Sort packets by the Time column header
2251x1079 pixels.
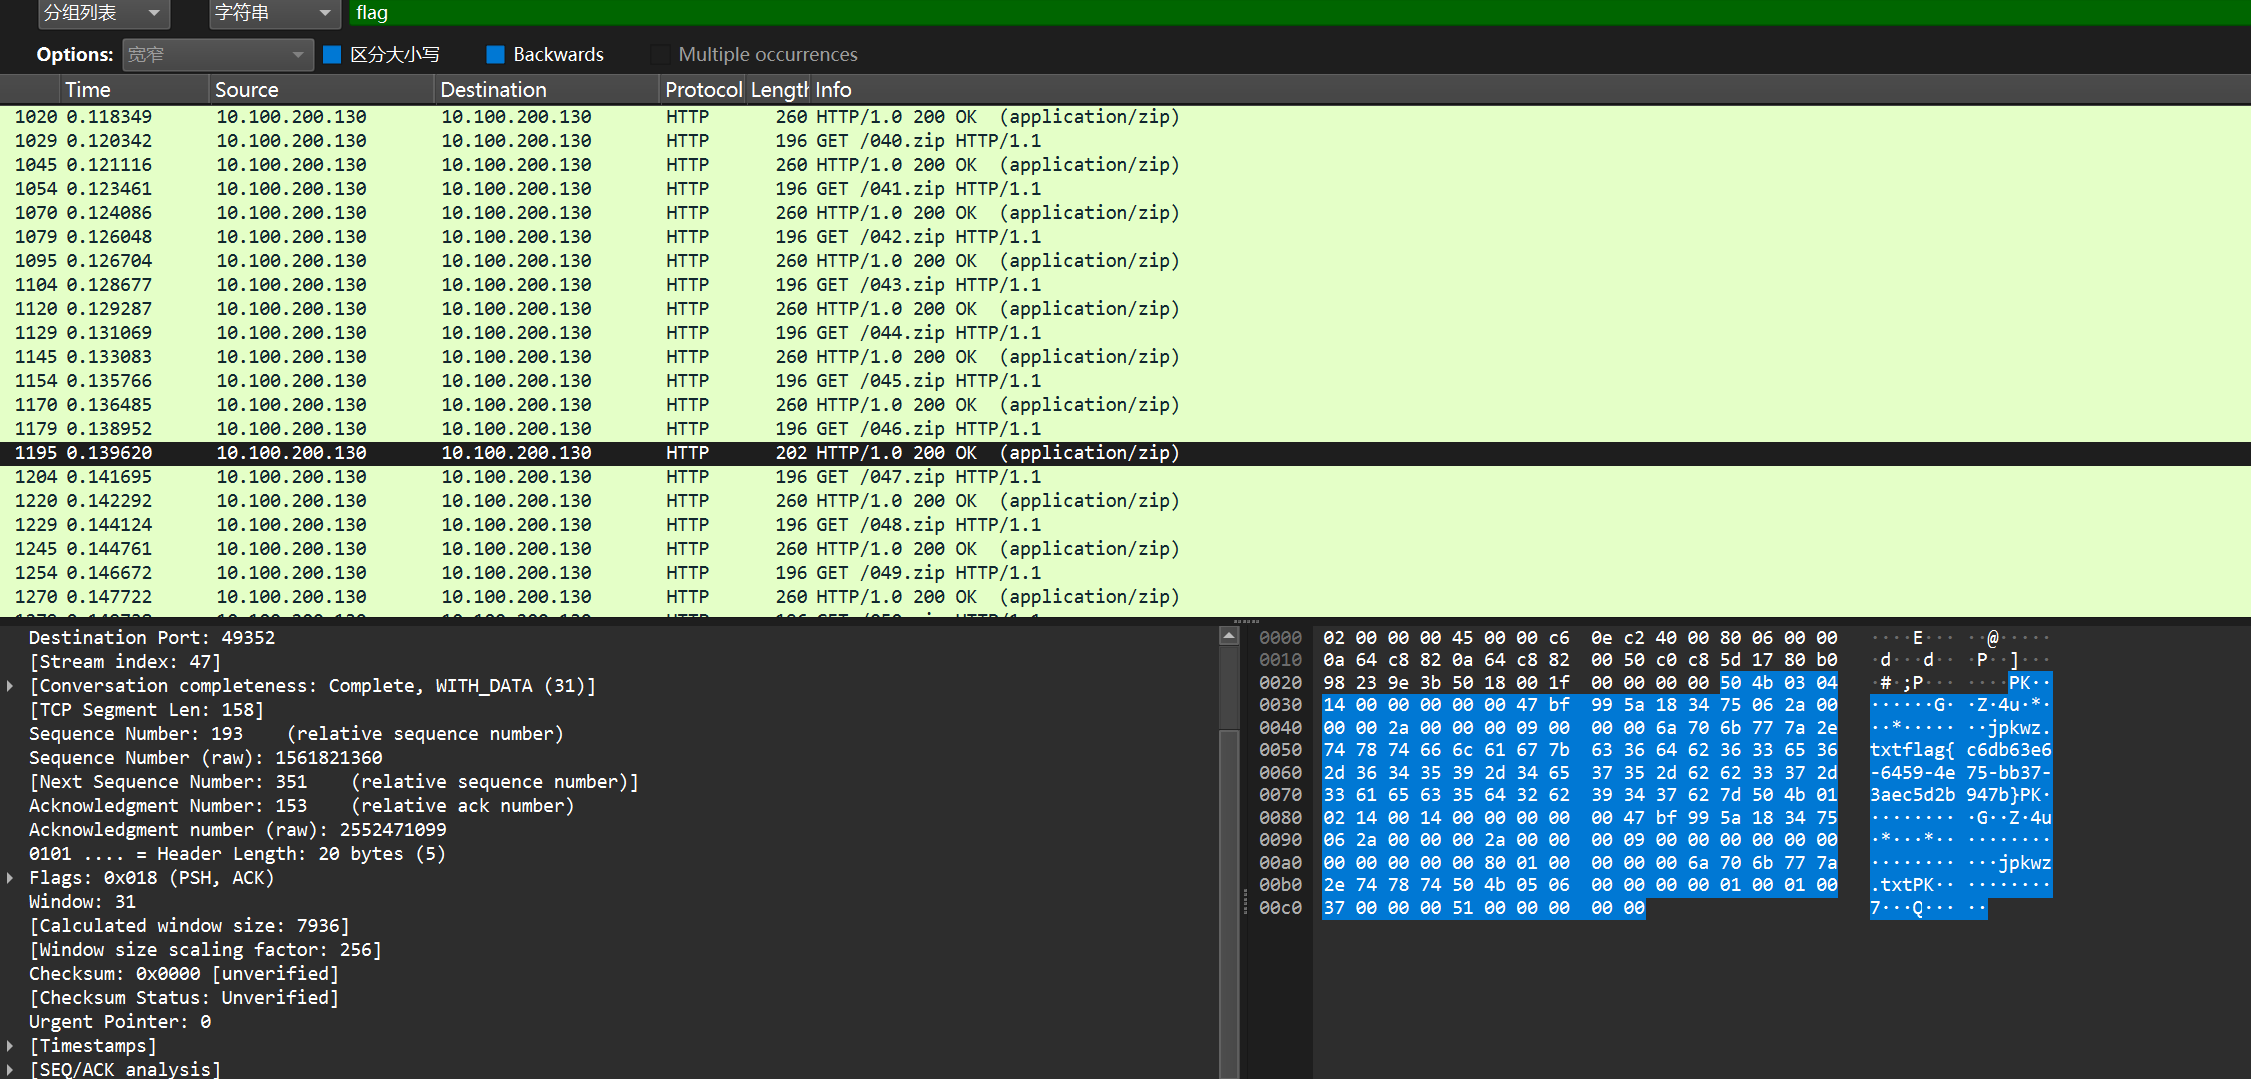click(135, 89)
